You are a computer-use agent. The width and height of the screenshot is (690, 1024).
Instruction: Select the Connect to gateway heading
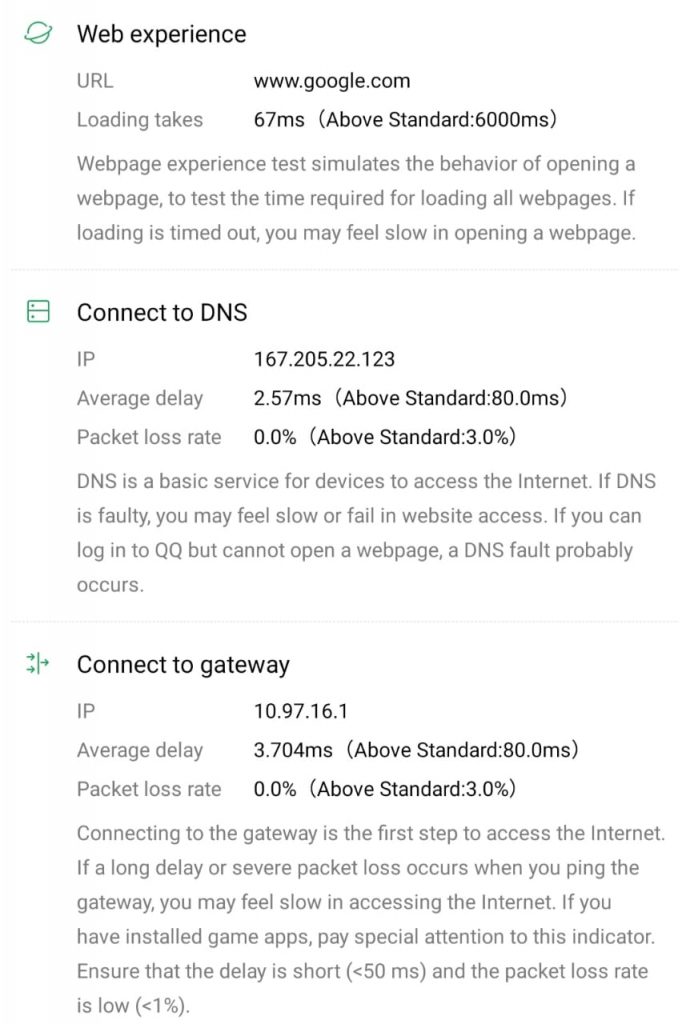(x=183, y=665)
